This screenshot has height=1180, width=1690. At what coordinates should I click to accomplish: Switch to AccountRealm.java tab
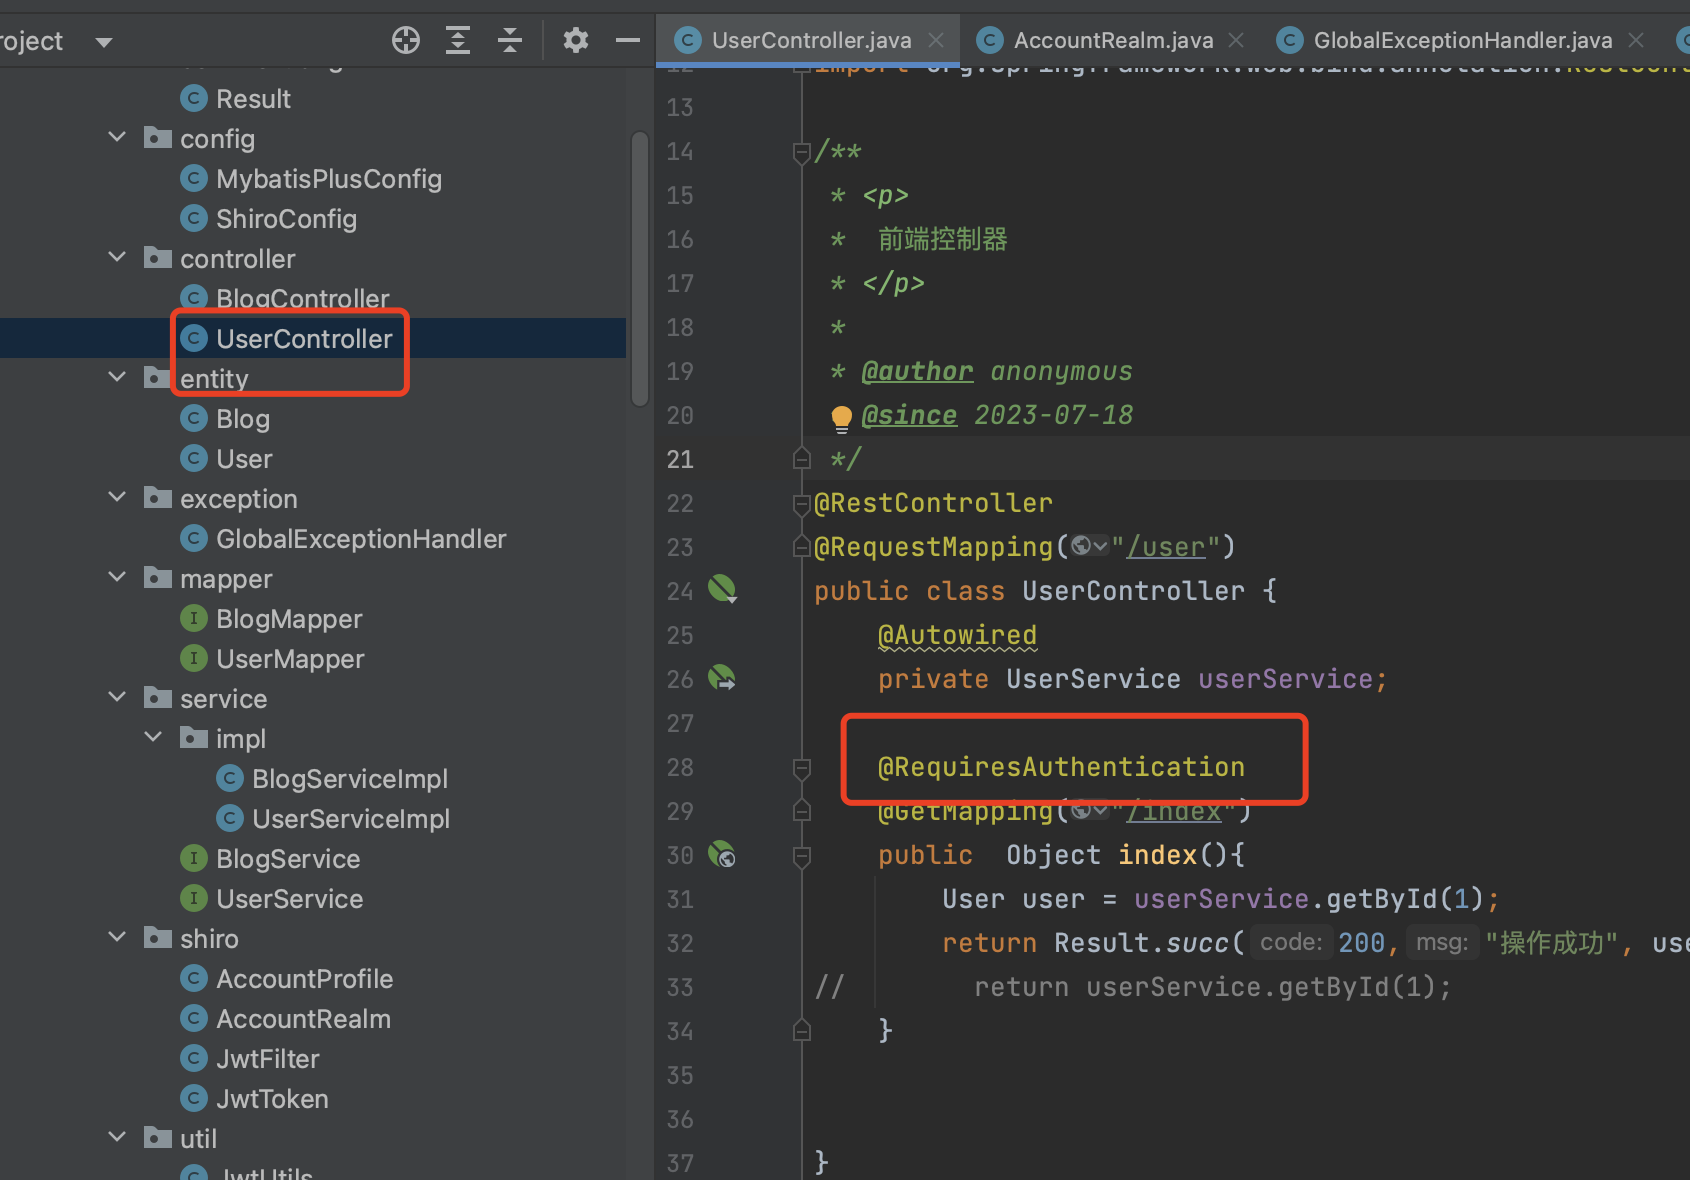tap(1112, 40)
